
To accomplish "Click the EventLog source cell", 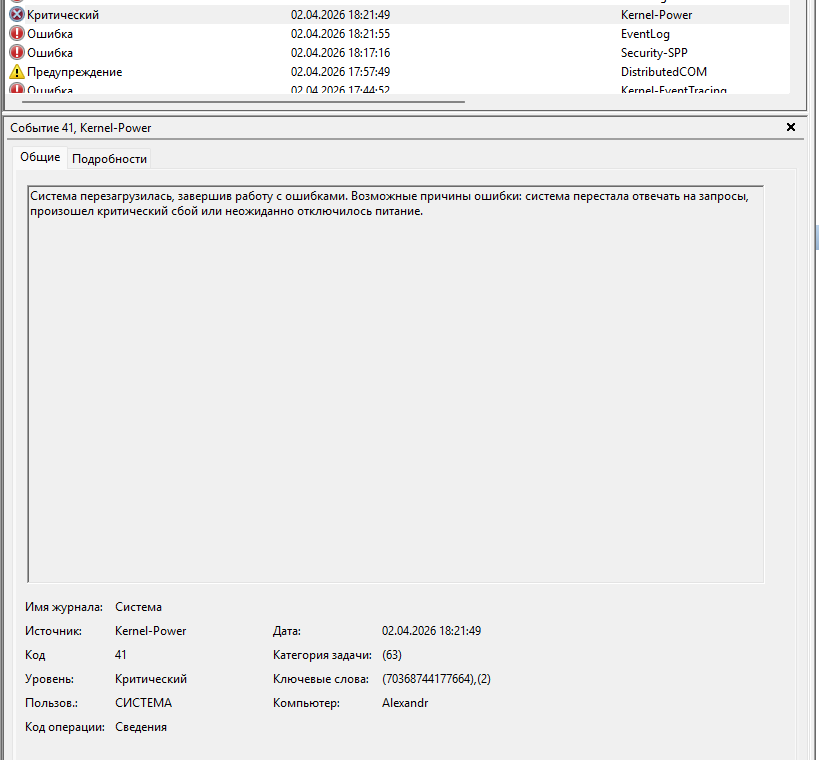I will coord(645,34).
